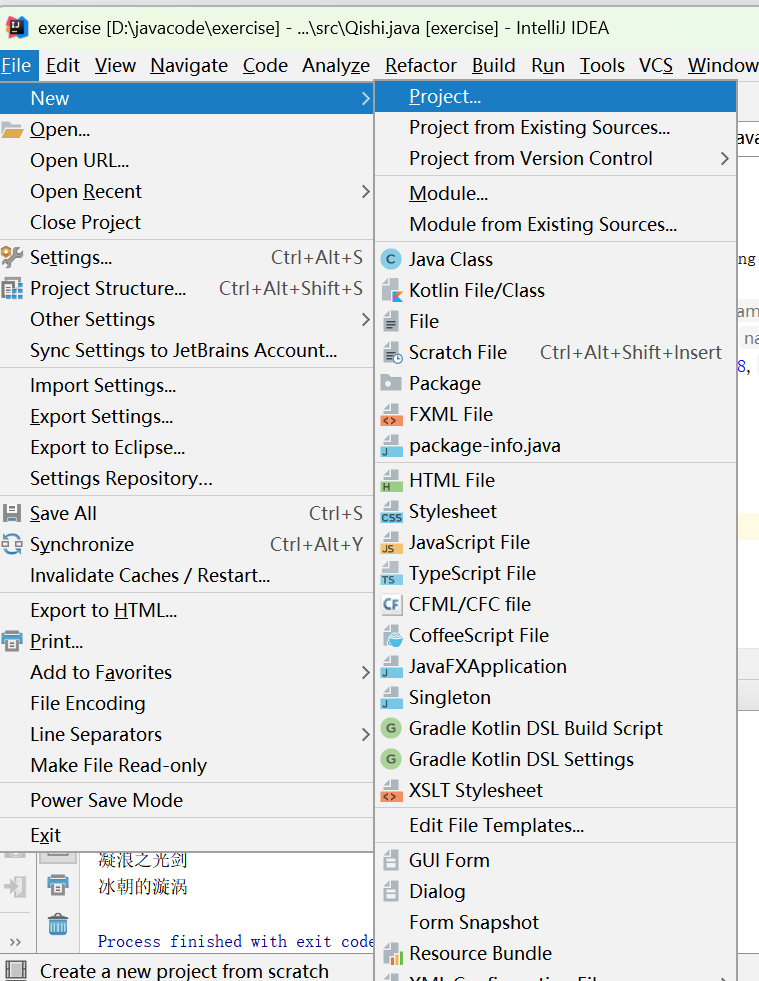This screenshot has width=759, height=981.
Task: Select Project from Existing Sources...
Action: coord(555,128)
